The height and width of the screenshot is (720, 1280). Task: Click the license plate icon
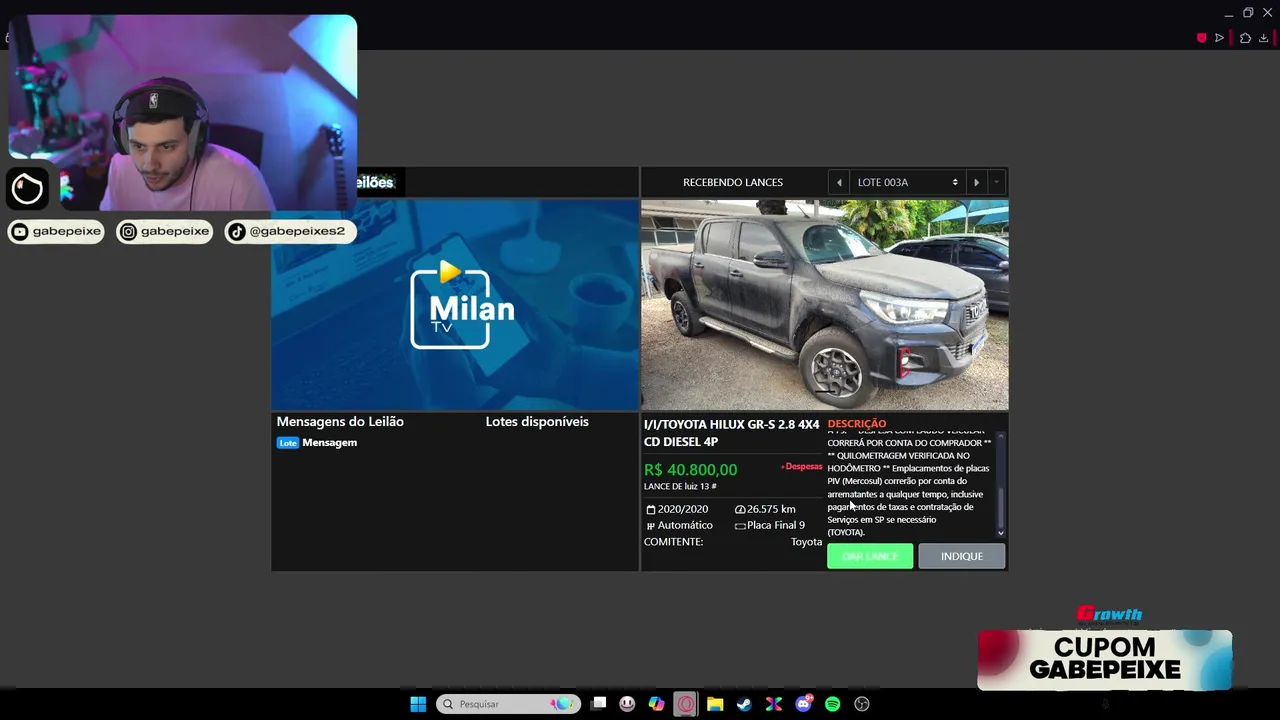(x=740, y=526)
